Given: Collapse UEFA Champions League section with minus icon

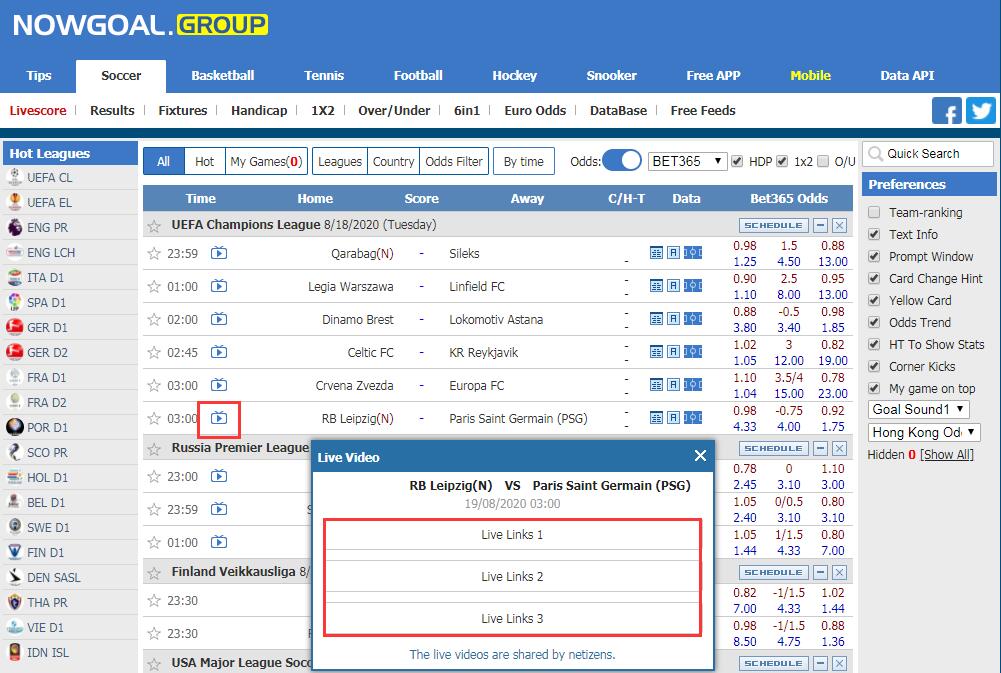Looking at the screenshot, I should [x=821, y=225].
